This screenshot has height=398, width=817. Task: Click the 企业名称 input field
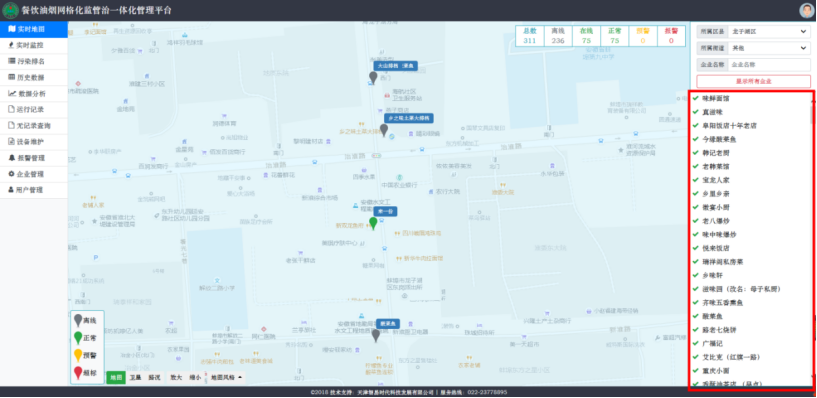[769, 65]
